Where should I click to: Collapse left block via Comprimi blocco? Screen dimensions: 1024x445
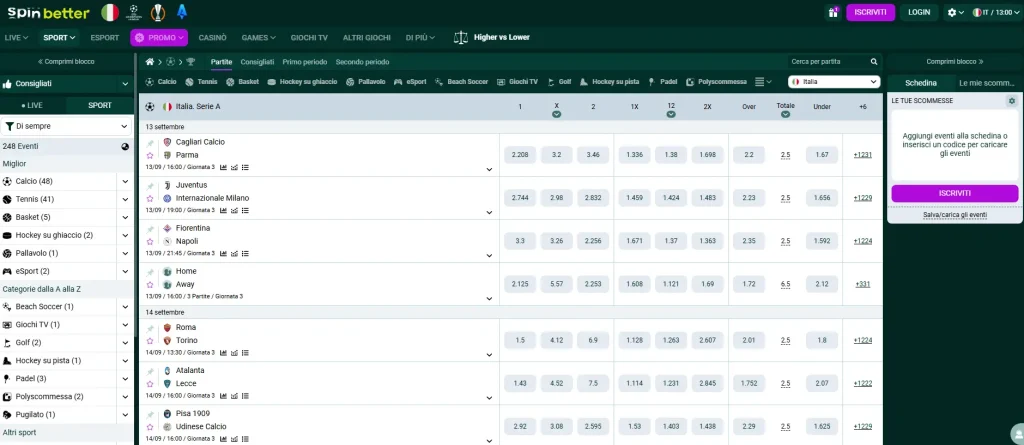(67, 61)
